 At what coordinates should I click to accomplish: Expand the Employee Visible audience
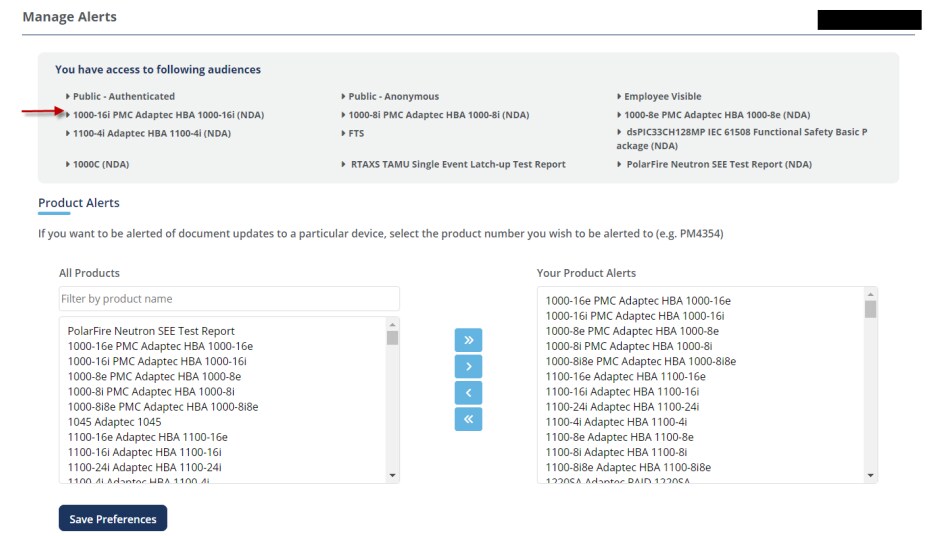point(662,97)
